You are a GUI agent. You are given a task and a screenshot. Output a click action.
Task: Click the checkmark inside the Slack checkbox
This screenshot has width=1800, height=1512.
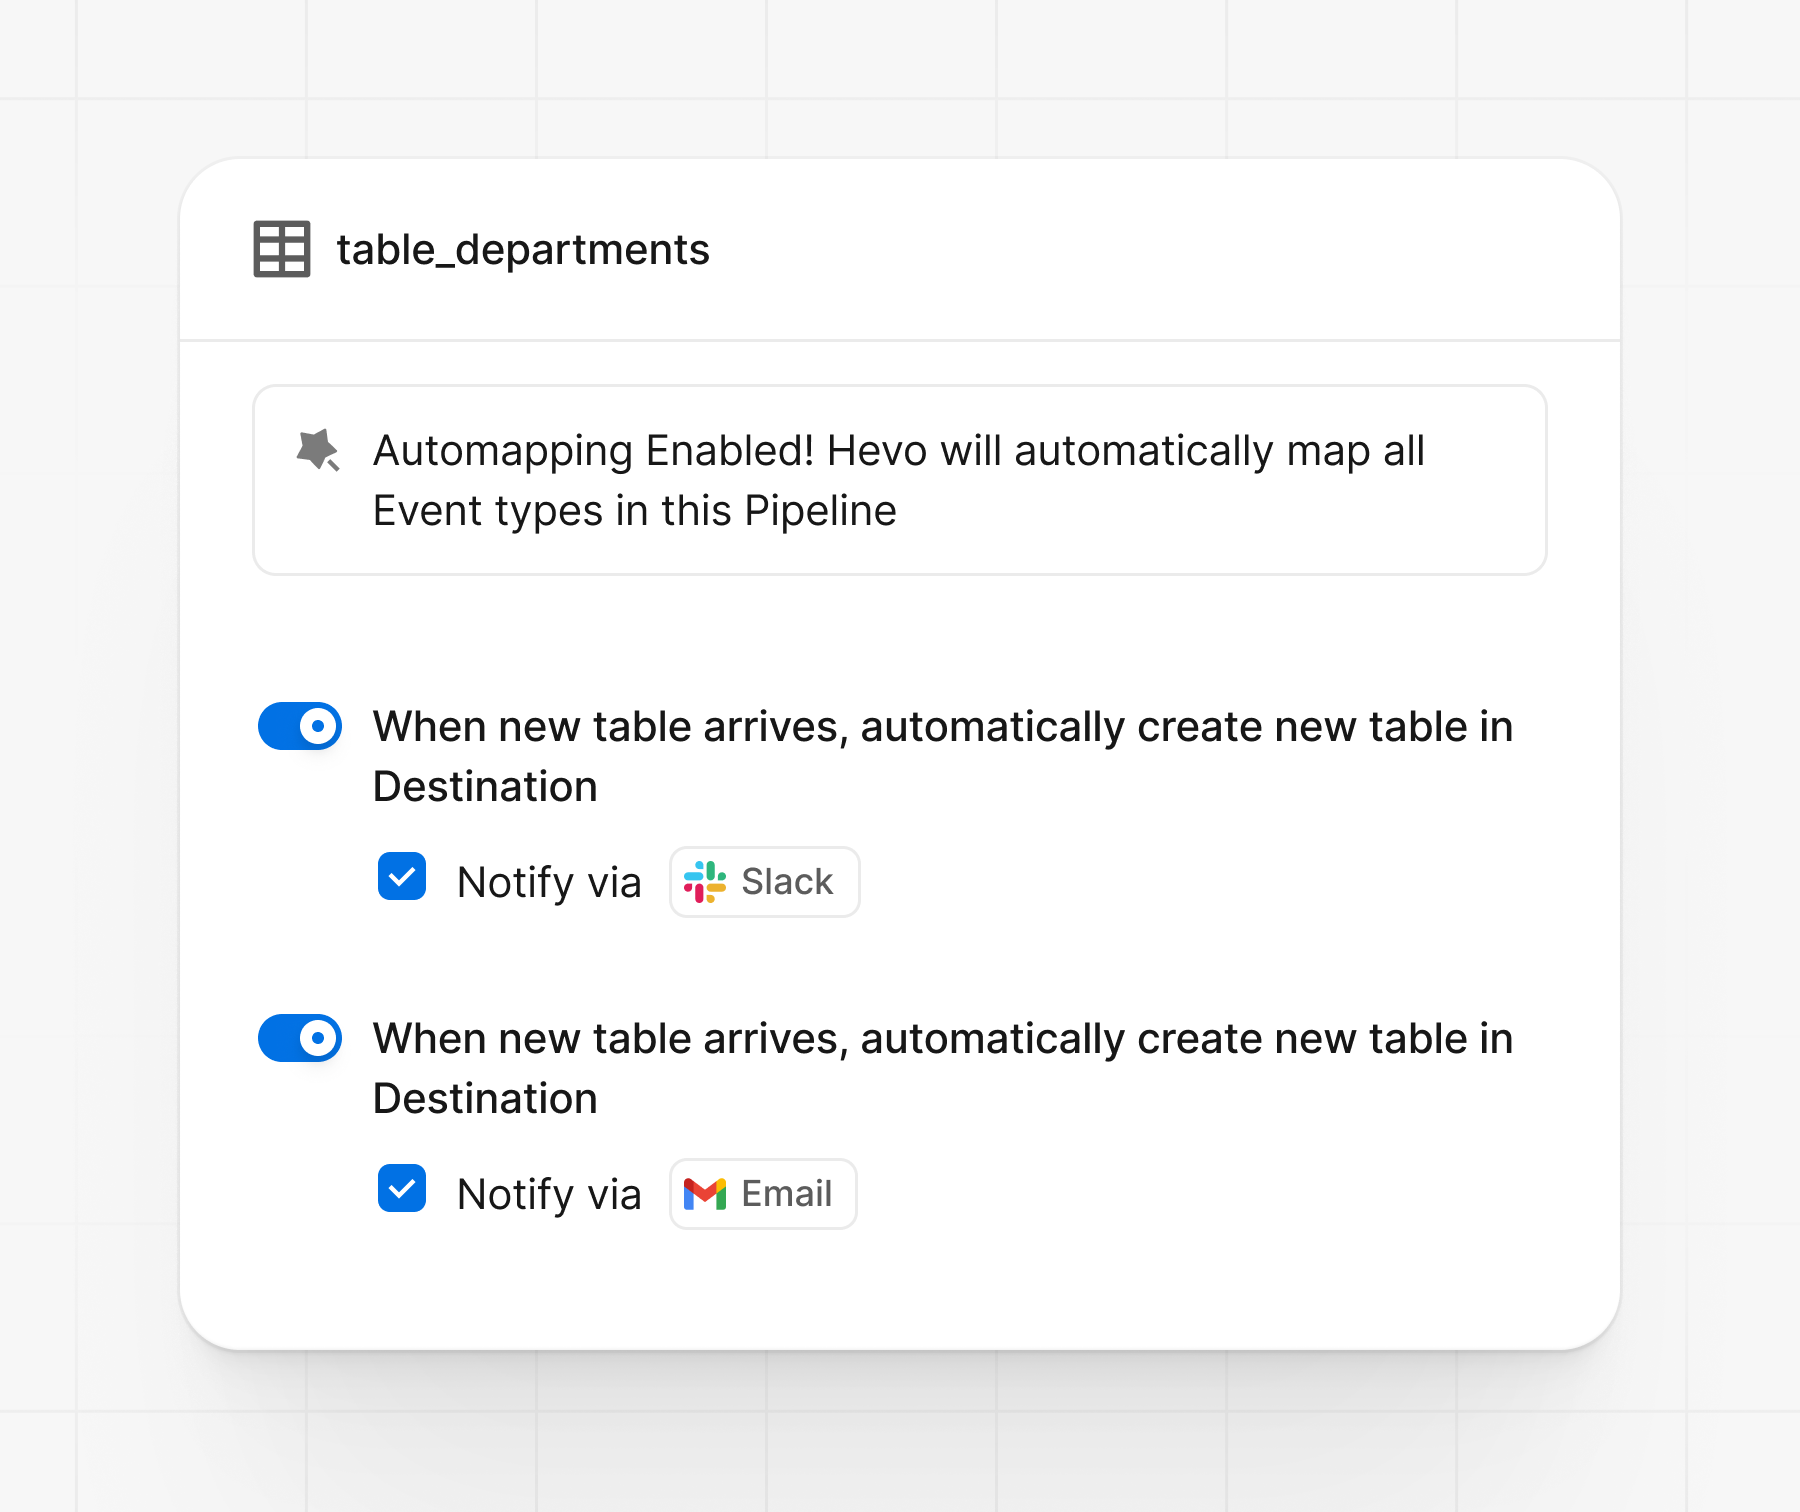pyautogui.click(x=401, y=878)
